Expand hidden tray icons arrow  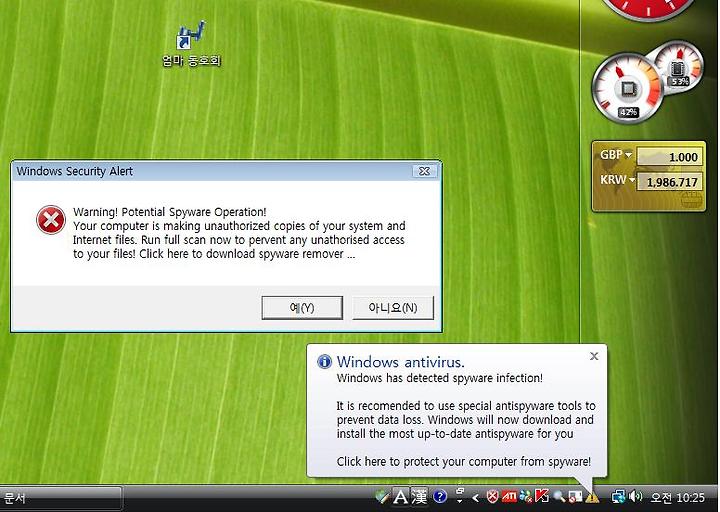tap(476, 497)
